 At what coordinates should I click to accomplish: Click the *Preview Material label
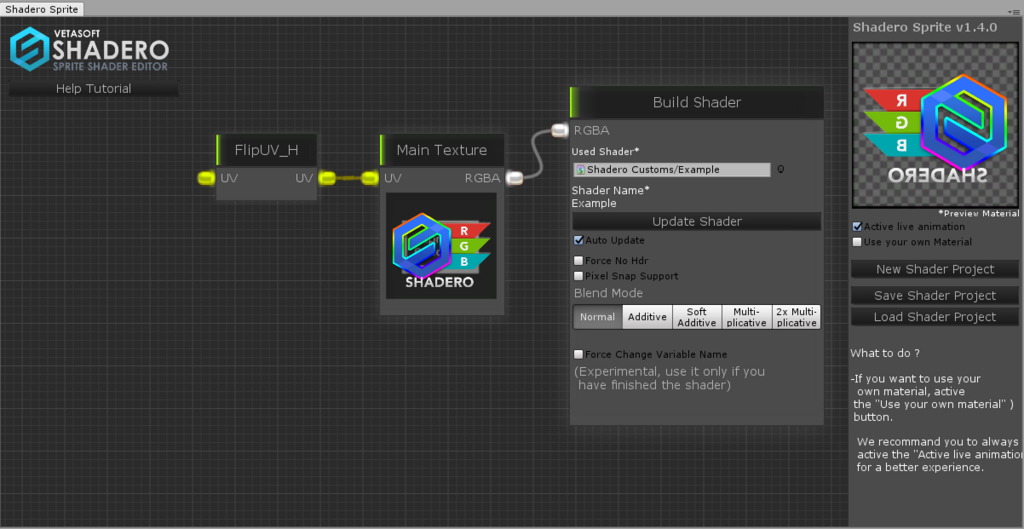pyautogui.click(x=978, y=214)
